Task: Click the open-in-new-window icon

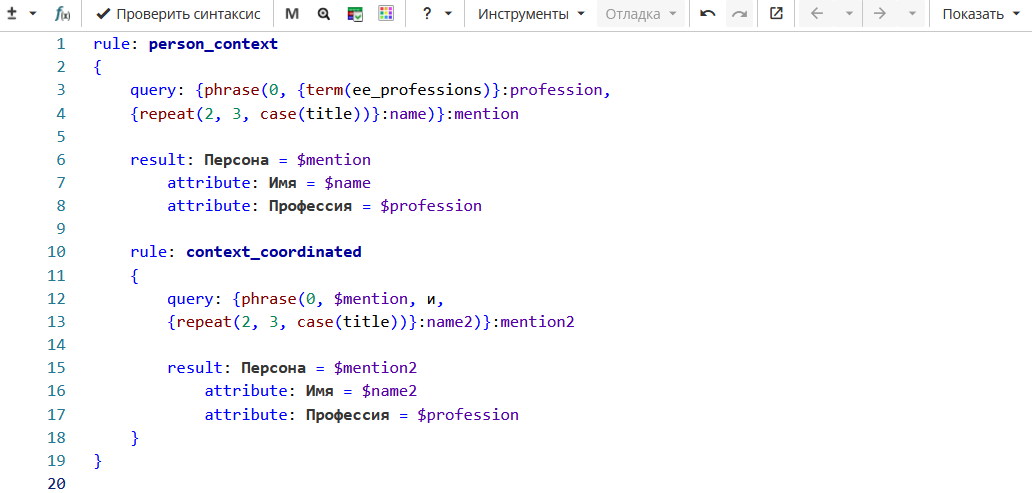Action: [777, 13]
